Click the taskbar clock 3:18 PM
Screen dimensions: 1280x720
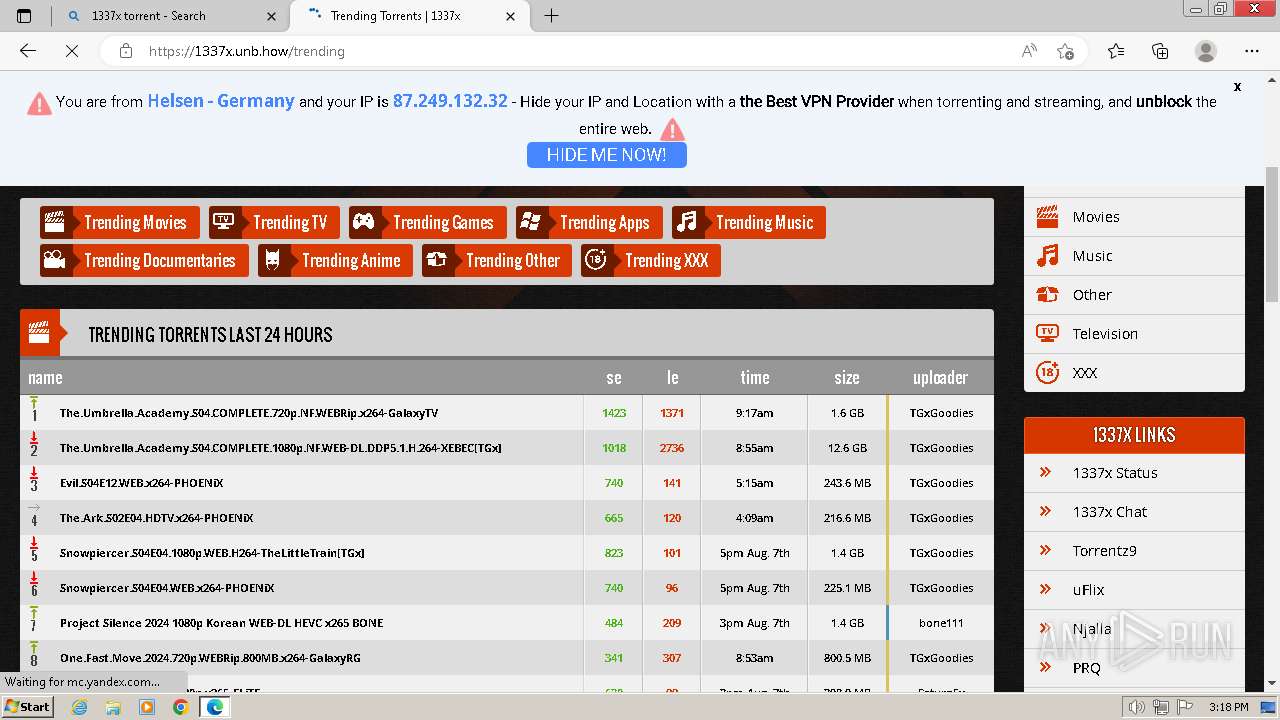(1227, 707)
